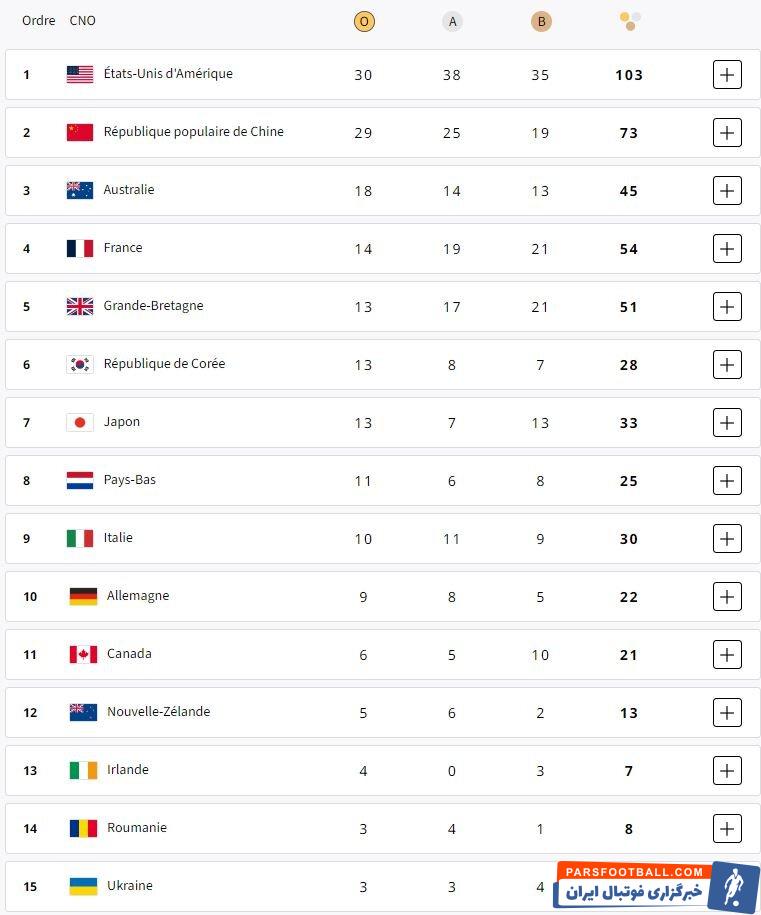This screenshot has width=761, height=915.
Task: Click the China flag icon
Action: pos(80,132)
